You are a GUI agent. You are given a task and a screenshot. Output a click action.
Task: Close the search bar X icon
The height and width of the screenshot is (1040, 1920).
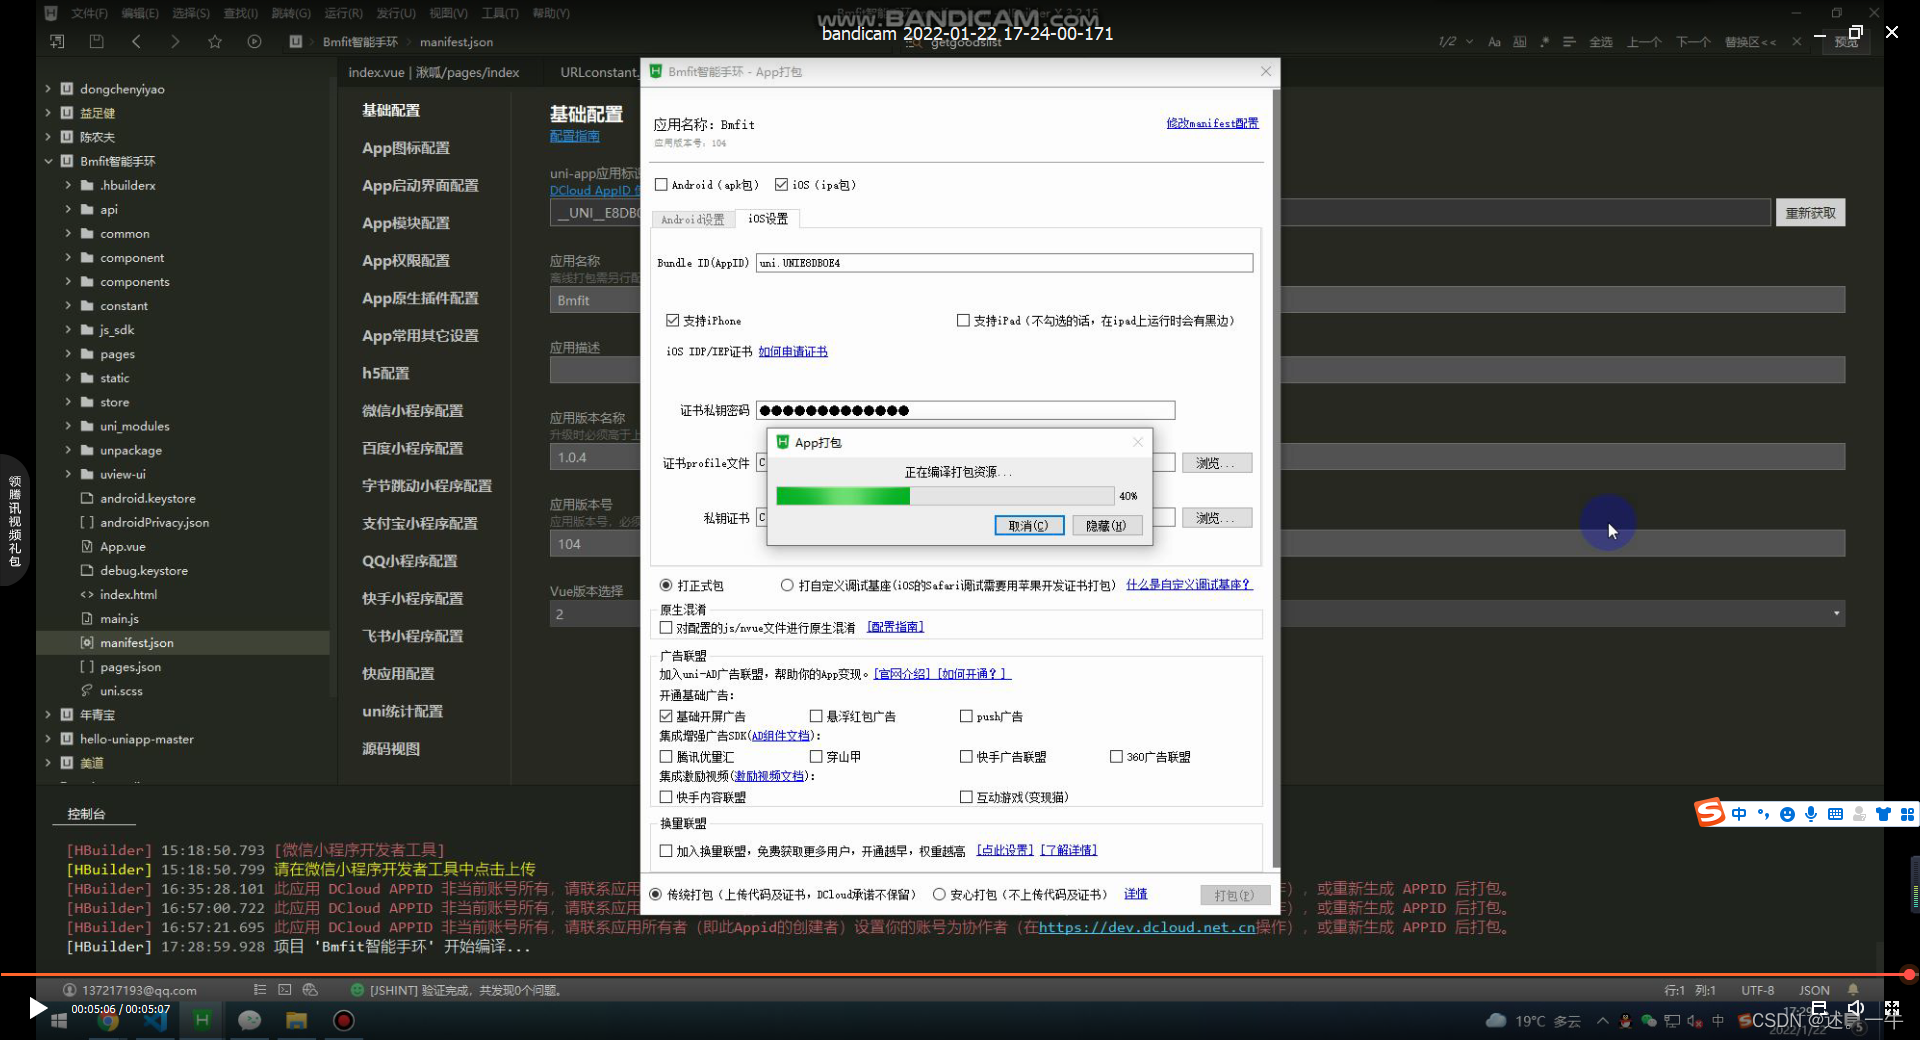tap(1796, 41)
